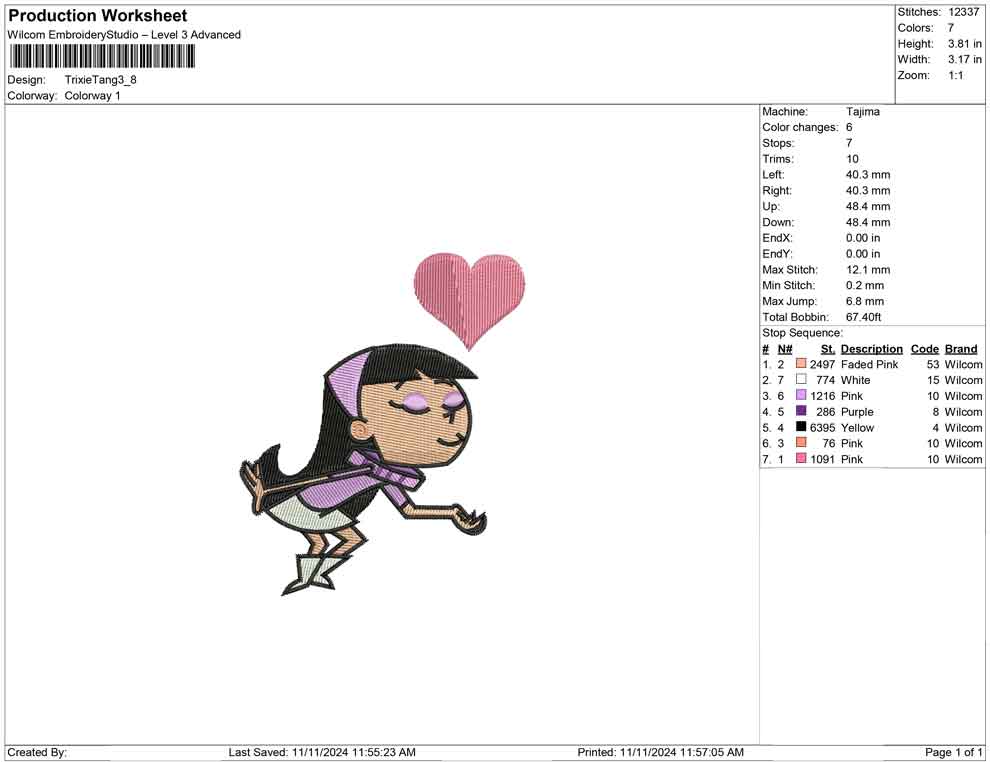Click the 'Stop Sequence:' label
This screenshot has width=990, height=762.
(802, 333)
